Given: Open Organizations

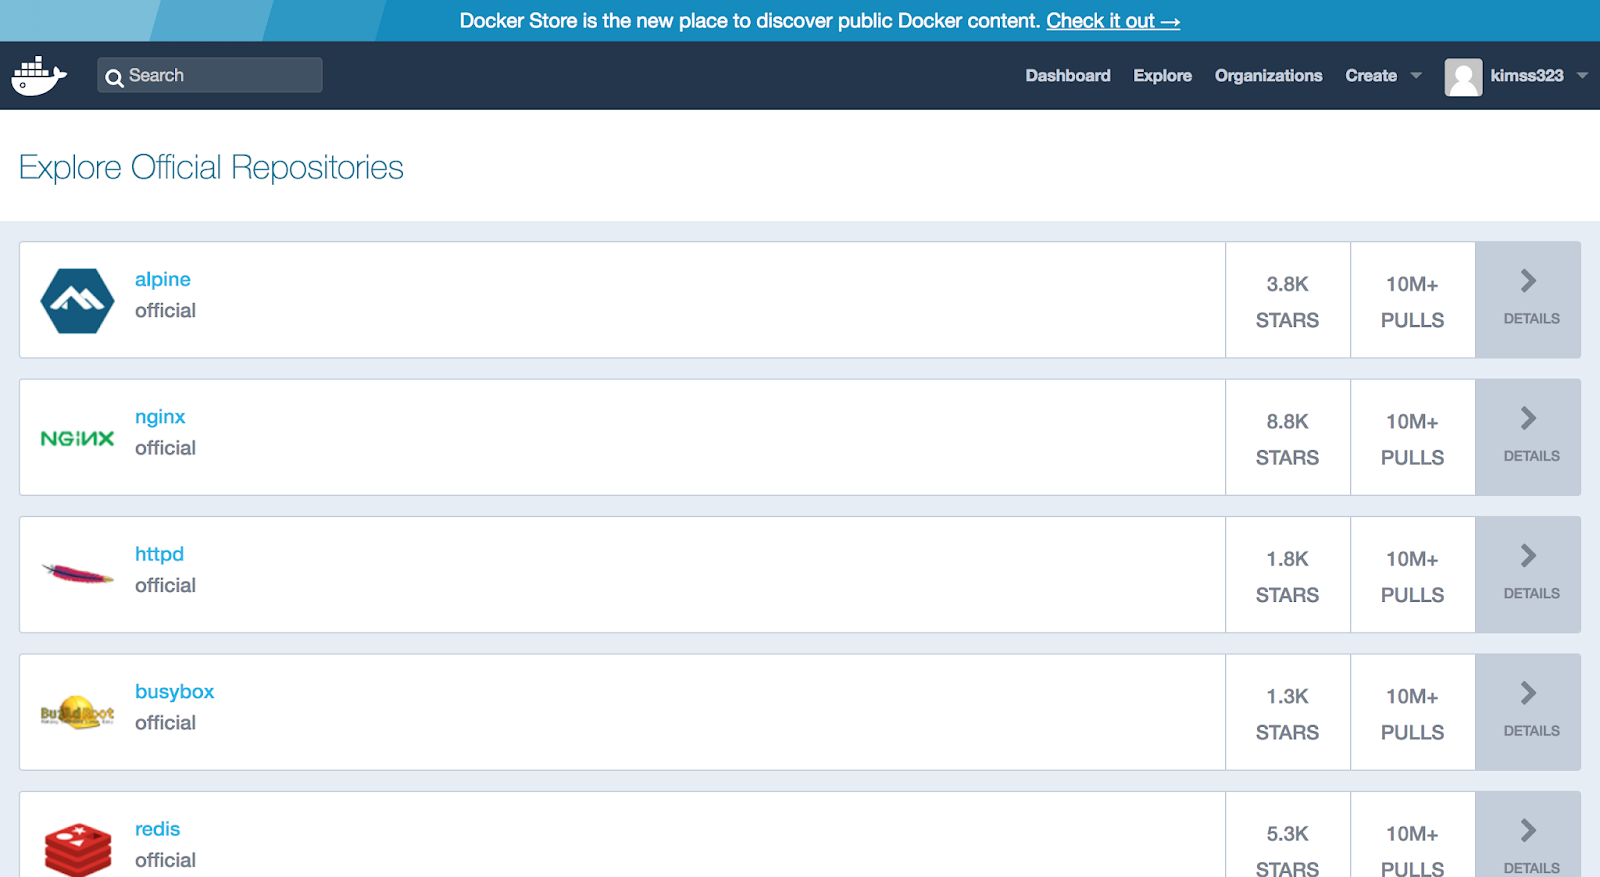Looking at the screenshot, I should tap(1268, 76).
